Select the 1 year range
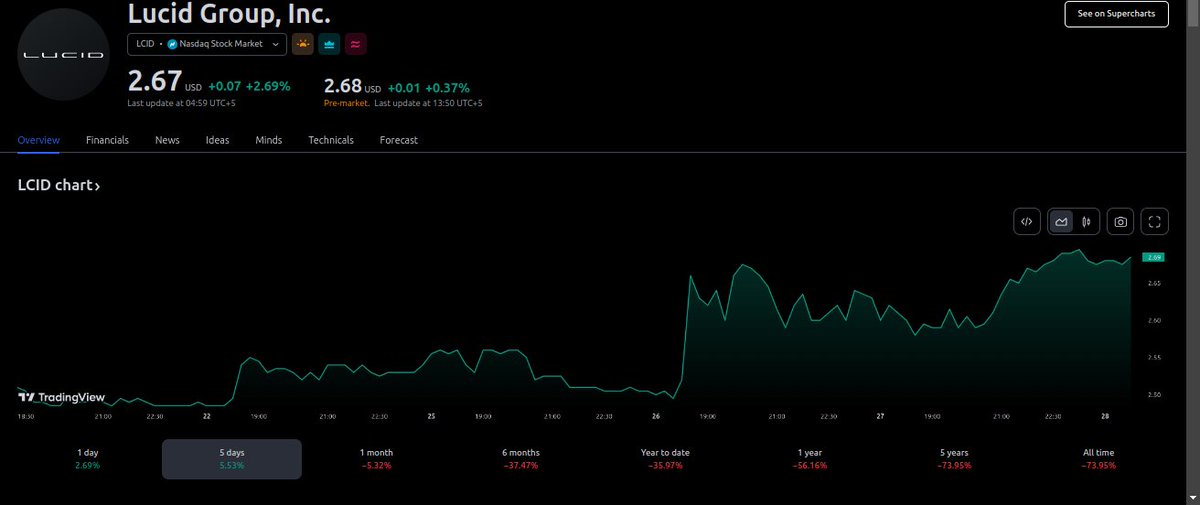1200x505 pixels. pos(810,459)
